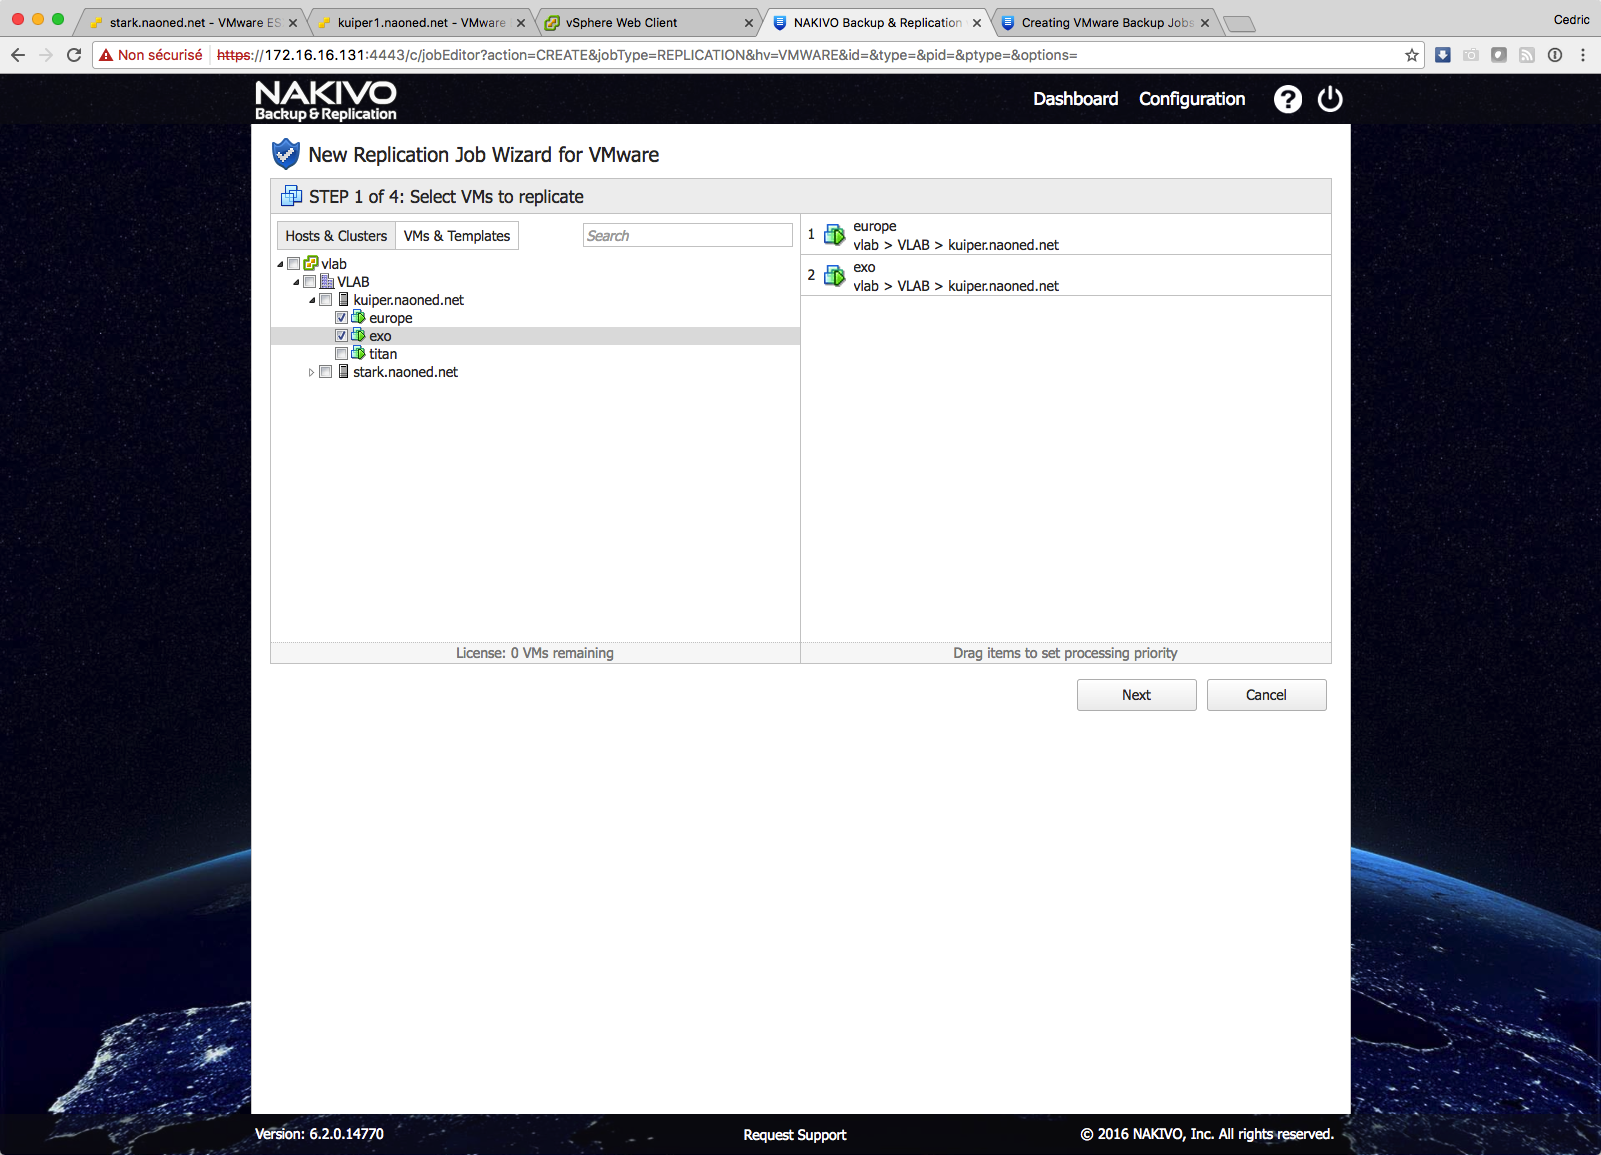Click the help question mark icon
1601x1155 pixels.
pos(1287,99)
